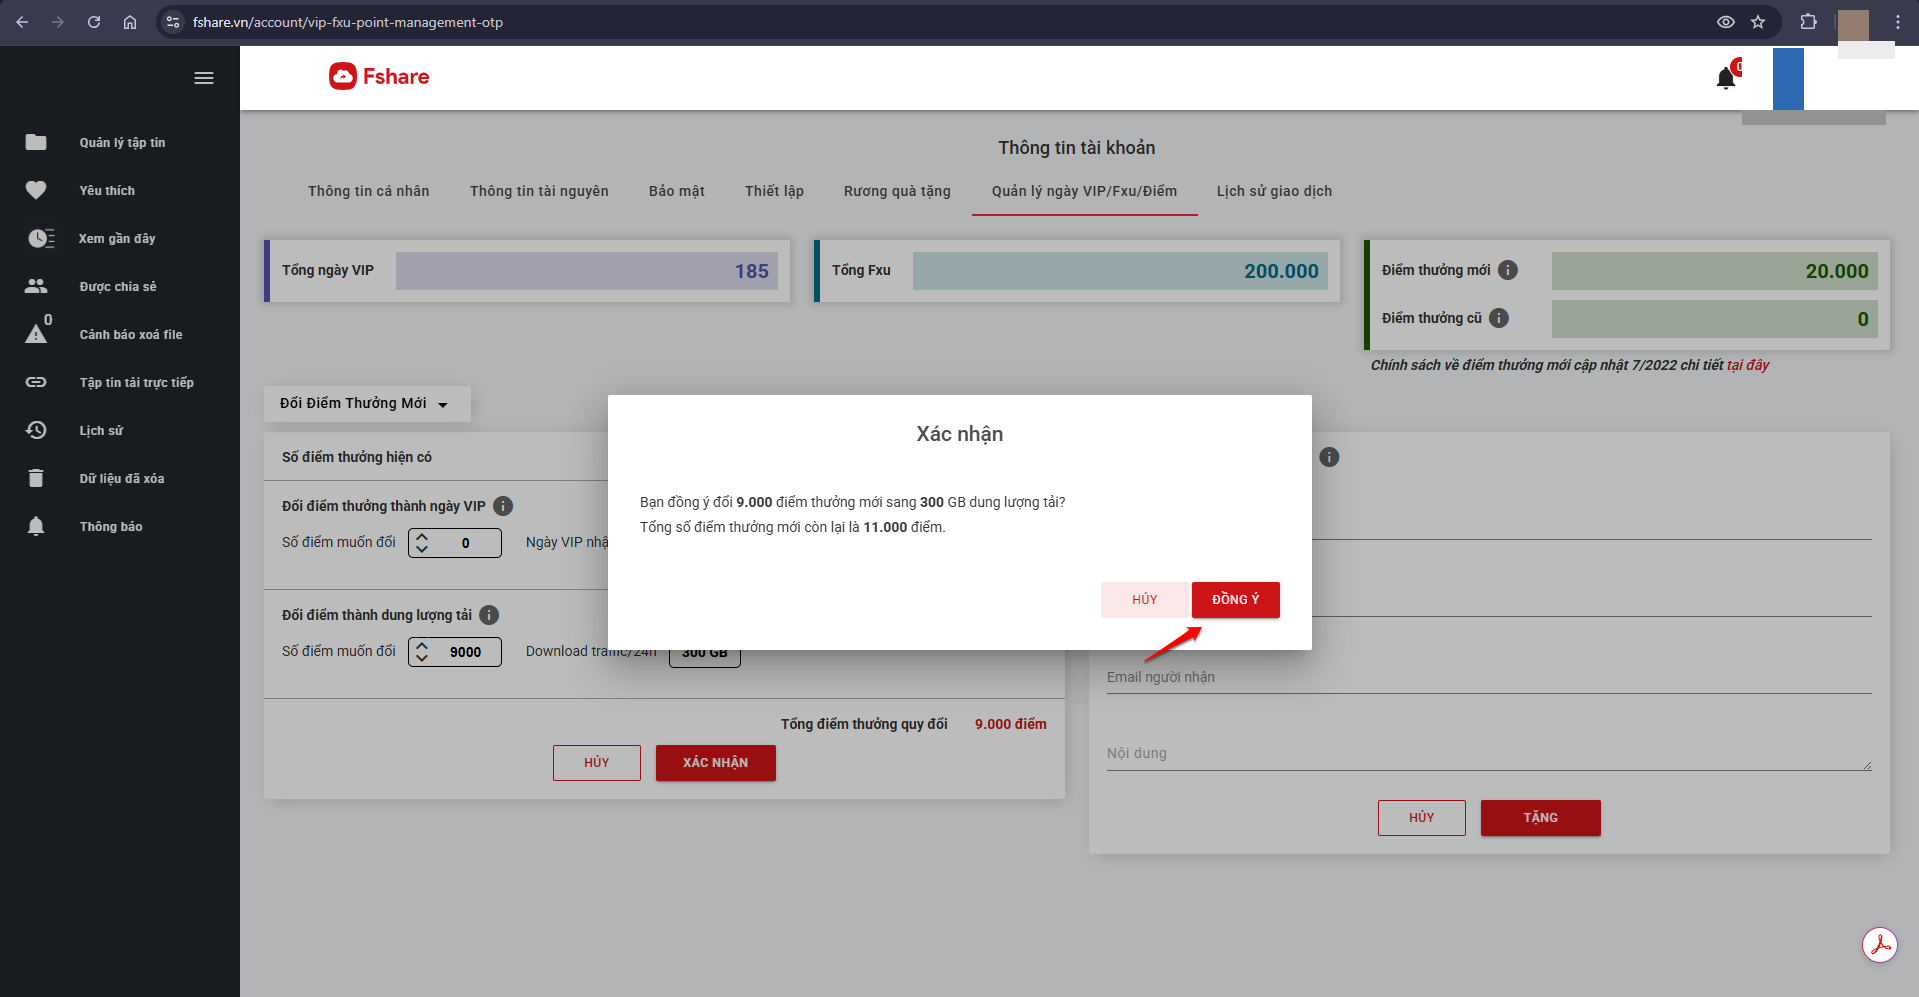
Task: Switch to Lịch sử giao dịch tab
Action: 1274,191
